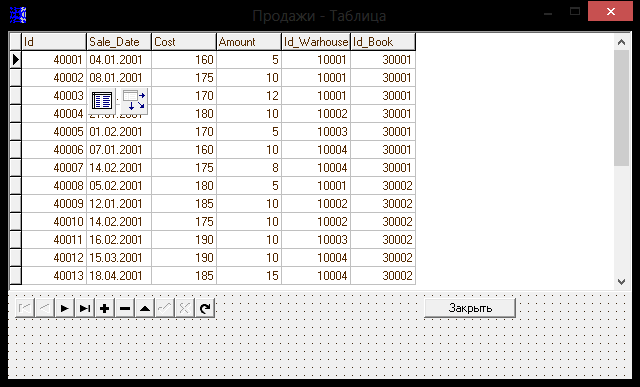Screen dimensions: 640x387
Task: Select date cell 16.02.2001
Action: pos(119,239)
